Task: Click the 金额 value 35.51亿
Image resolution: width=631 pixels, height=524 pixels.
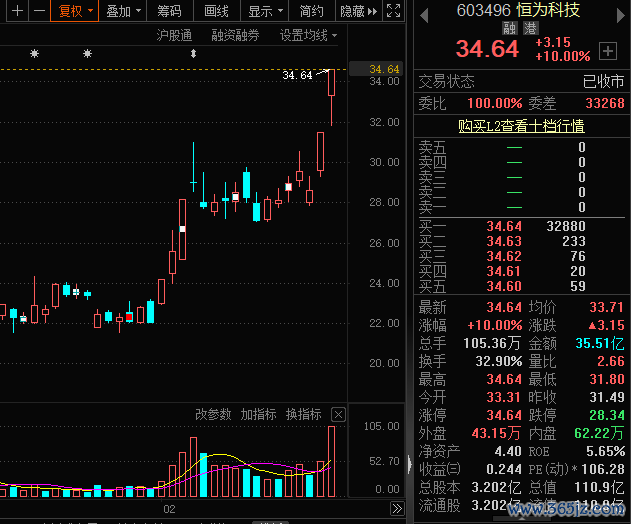Action: (x=600, y=343)
